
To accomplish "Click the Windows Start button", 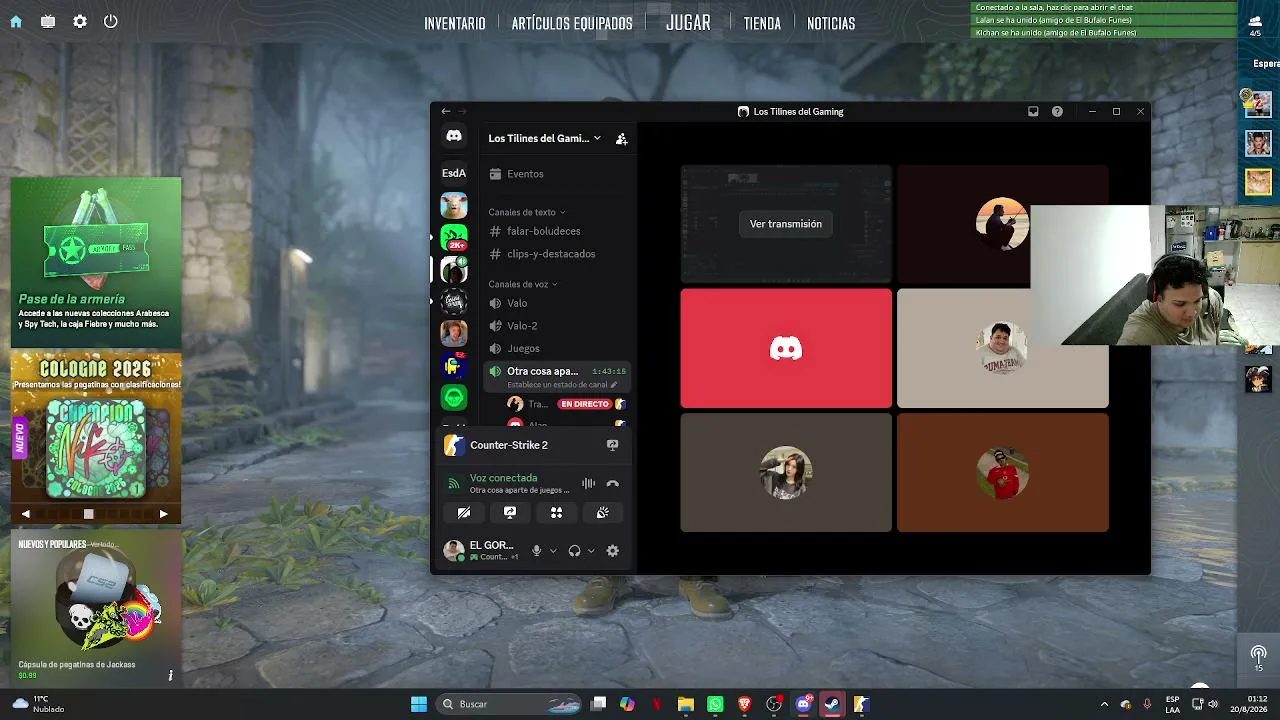I will click(419, 704).
